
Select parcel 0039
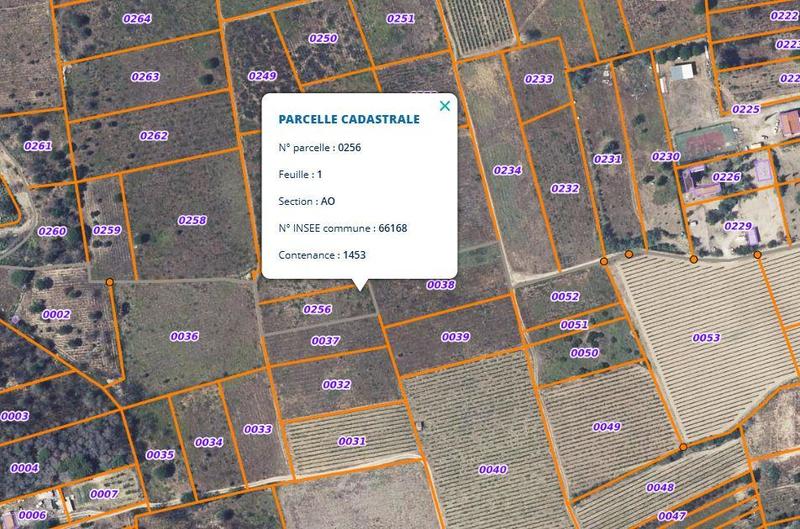point(455,337)
